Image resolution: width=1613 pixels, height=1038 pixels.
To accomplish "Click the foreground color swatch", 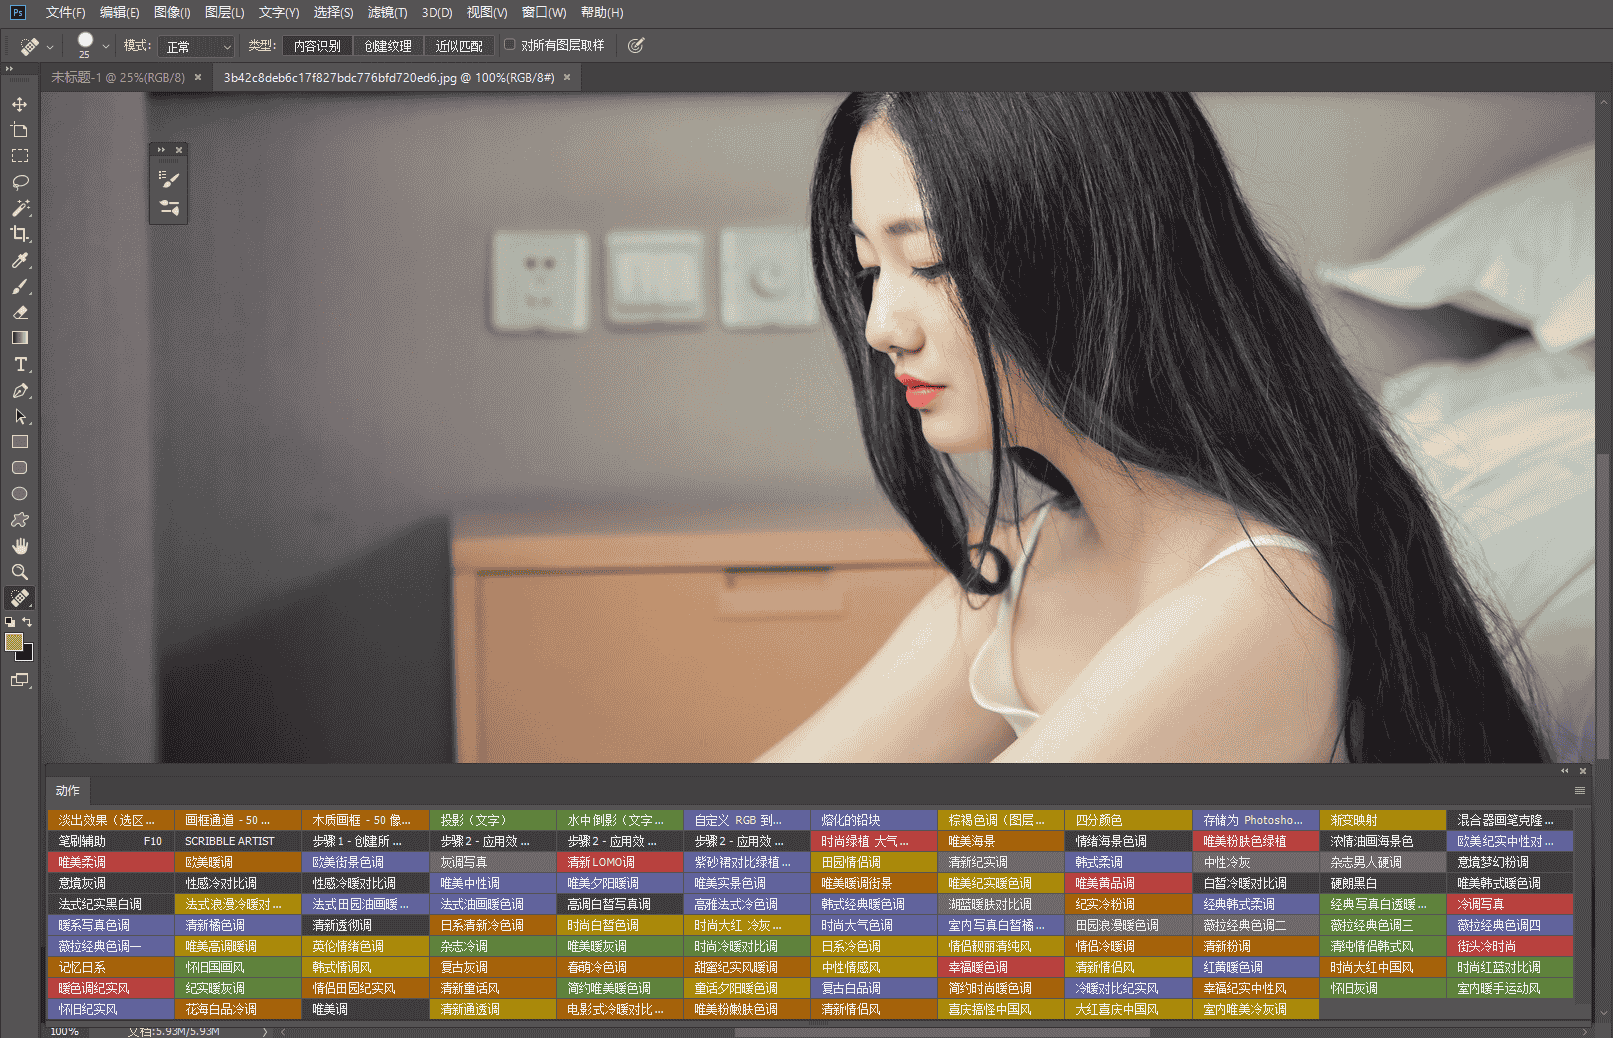I will [x=14, y=642].
